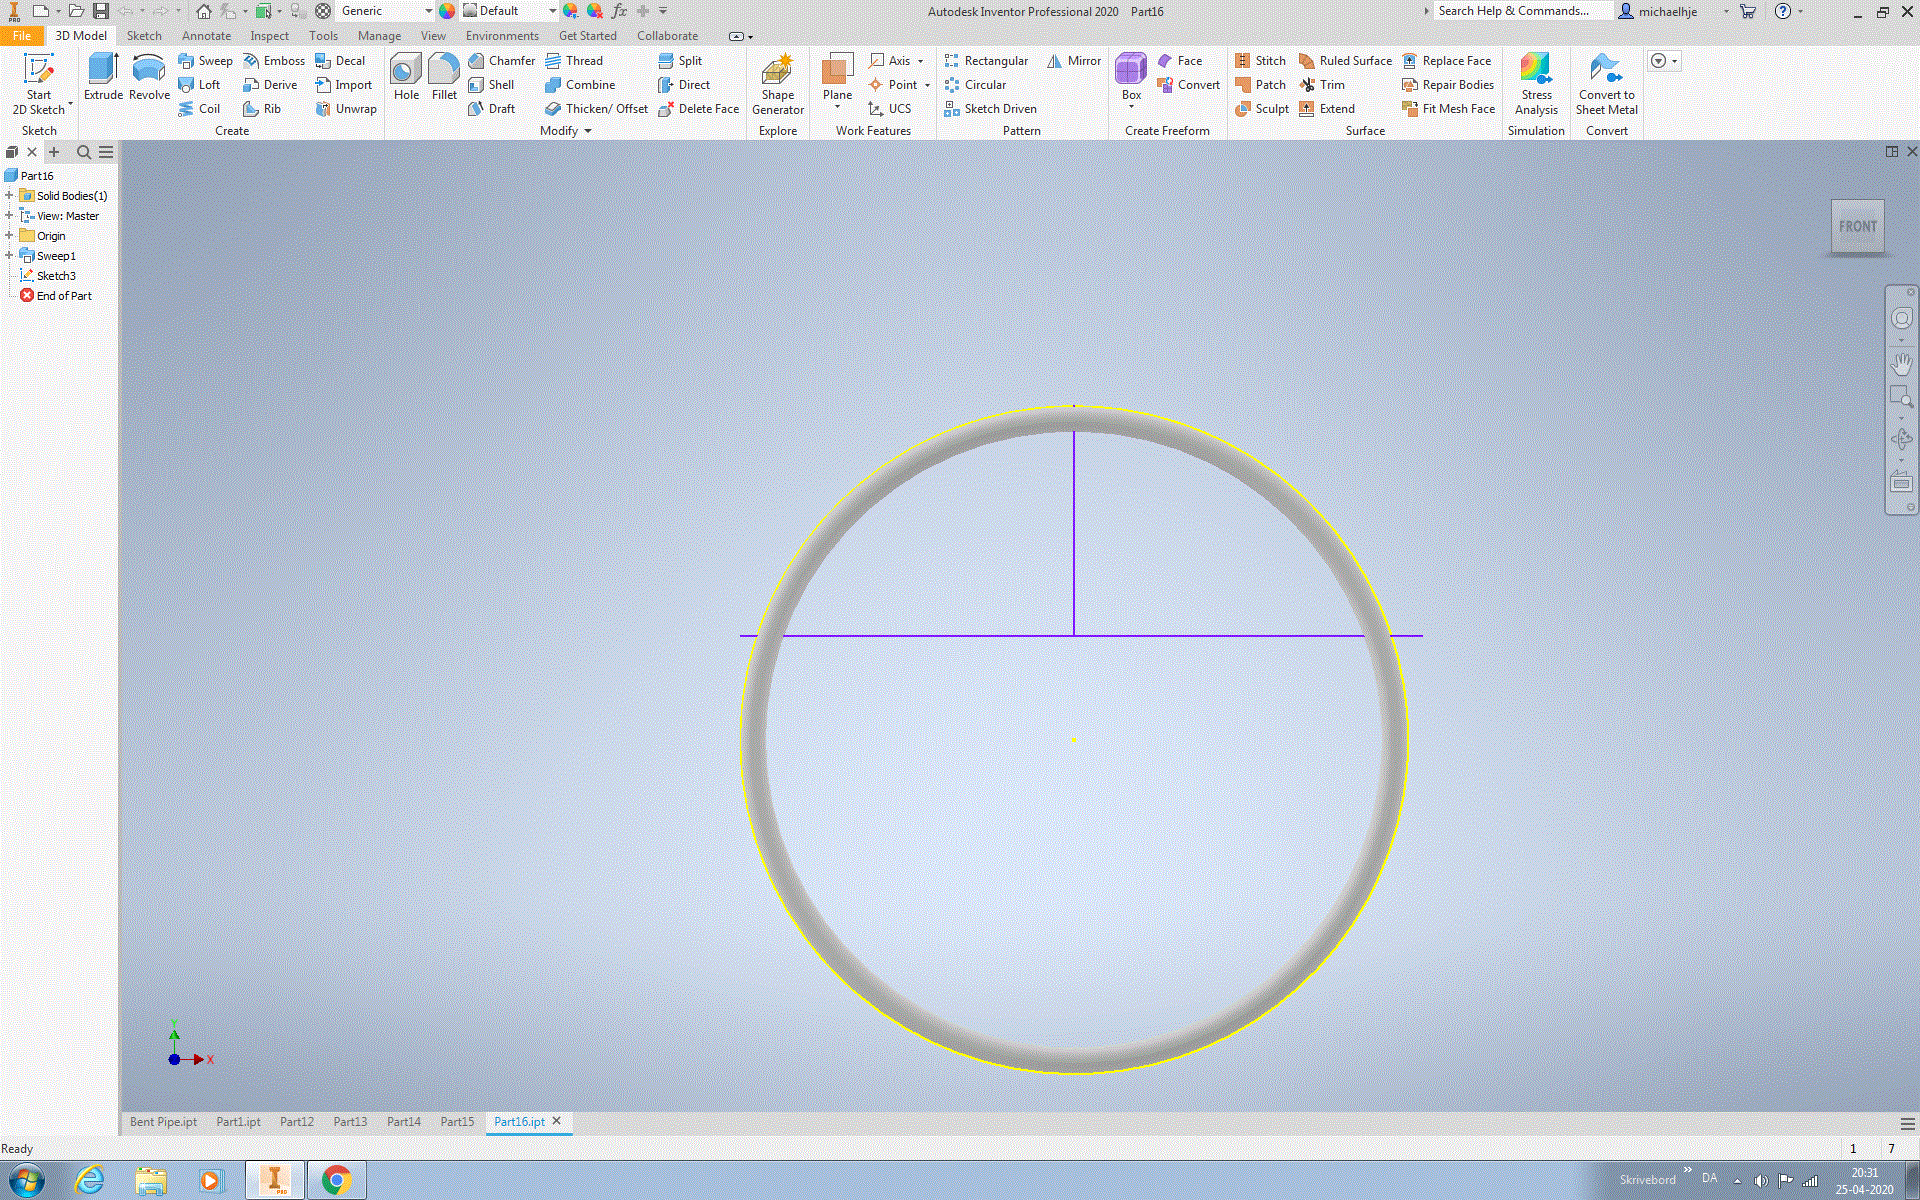The height and width of the screenshot is (1200, 1920).
Task: Select the Revolve tool
Action: pos(148,80)
